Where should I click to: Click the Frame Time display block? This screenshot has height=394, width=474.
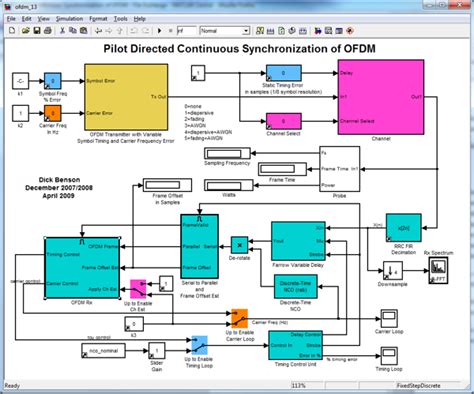point(282,169)
